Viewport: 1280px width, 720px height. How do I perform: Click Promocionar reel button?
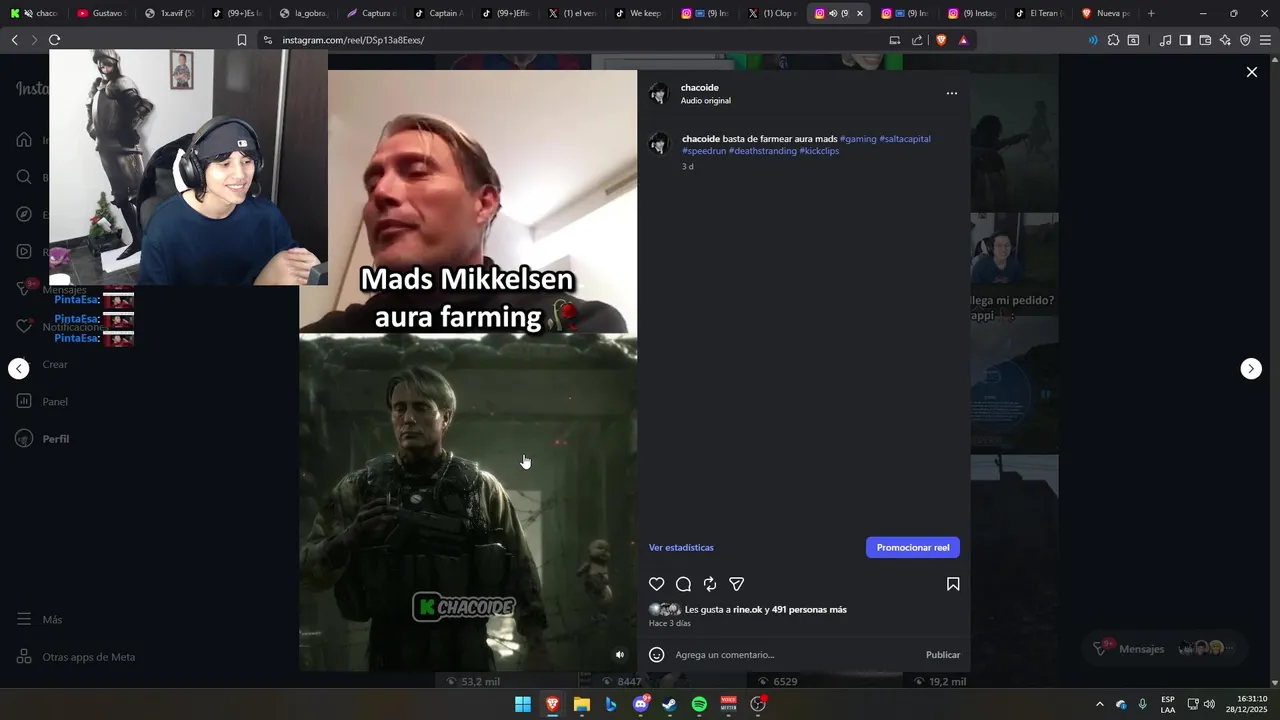pos(913,548)
